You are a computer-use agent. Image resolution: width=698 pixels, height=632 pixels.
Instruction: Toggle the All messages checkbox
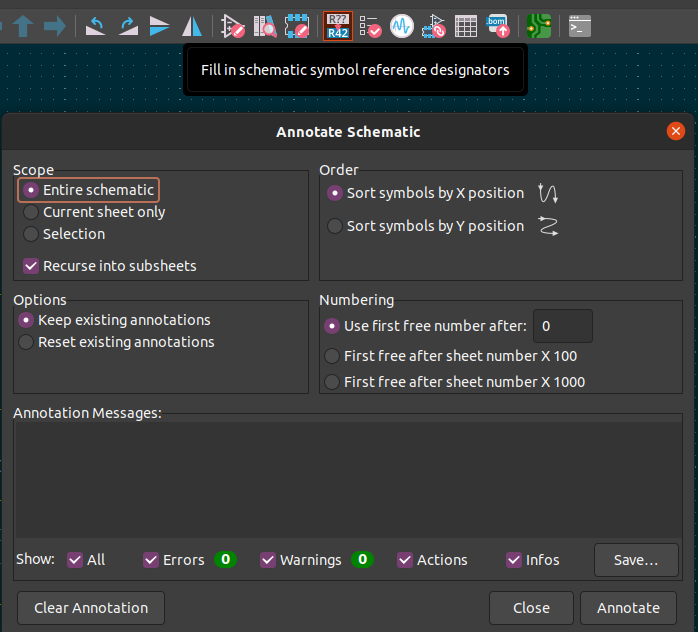(86, 559)
